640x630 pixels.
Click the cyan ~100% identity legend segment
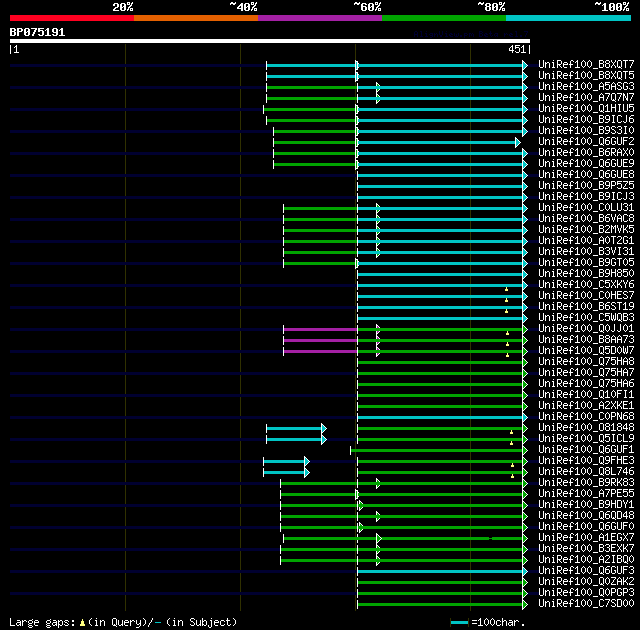[x=568, y=18]
